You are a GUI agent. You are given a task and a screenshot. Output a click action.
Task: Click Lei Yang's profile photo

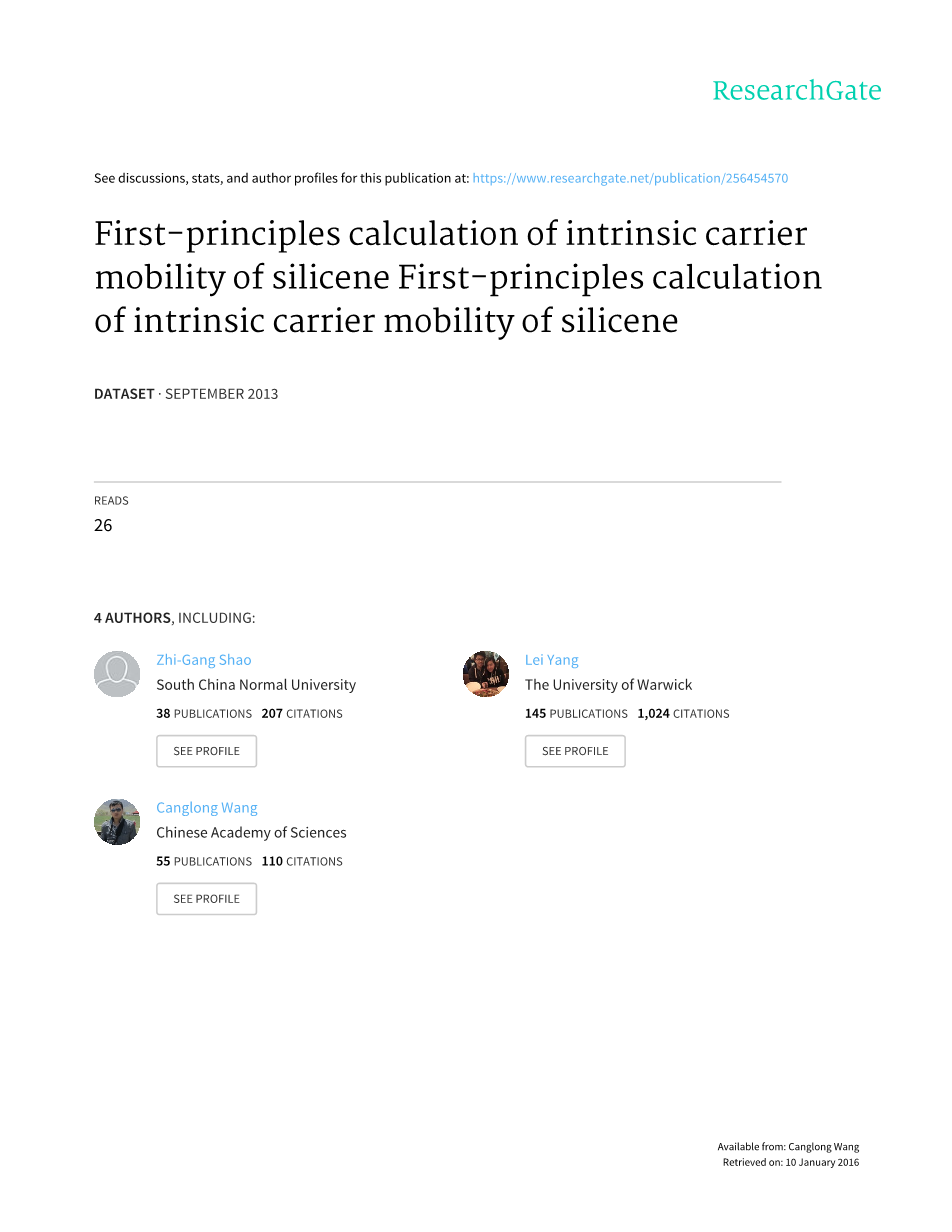pyautogui.click(x=486, y=674)
